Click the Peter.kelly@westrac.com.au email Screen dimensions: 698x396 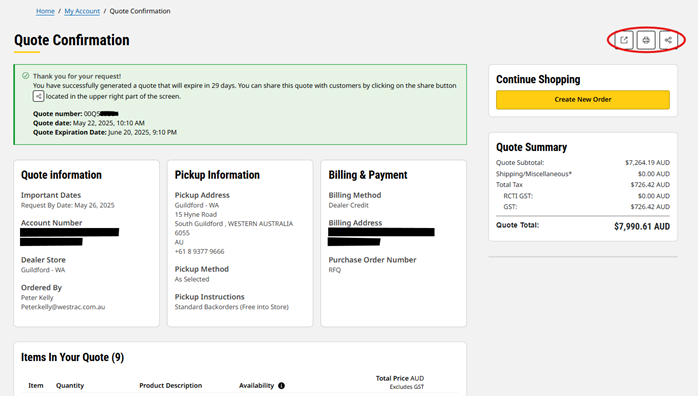pyautogui.click(x=63, y=307)
